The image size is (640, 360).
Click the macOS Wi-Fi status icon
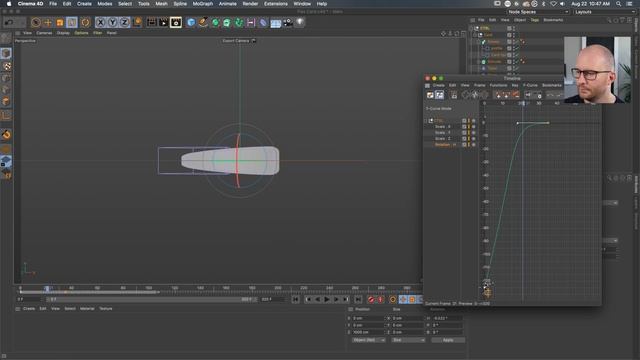(553, 4)
